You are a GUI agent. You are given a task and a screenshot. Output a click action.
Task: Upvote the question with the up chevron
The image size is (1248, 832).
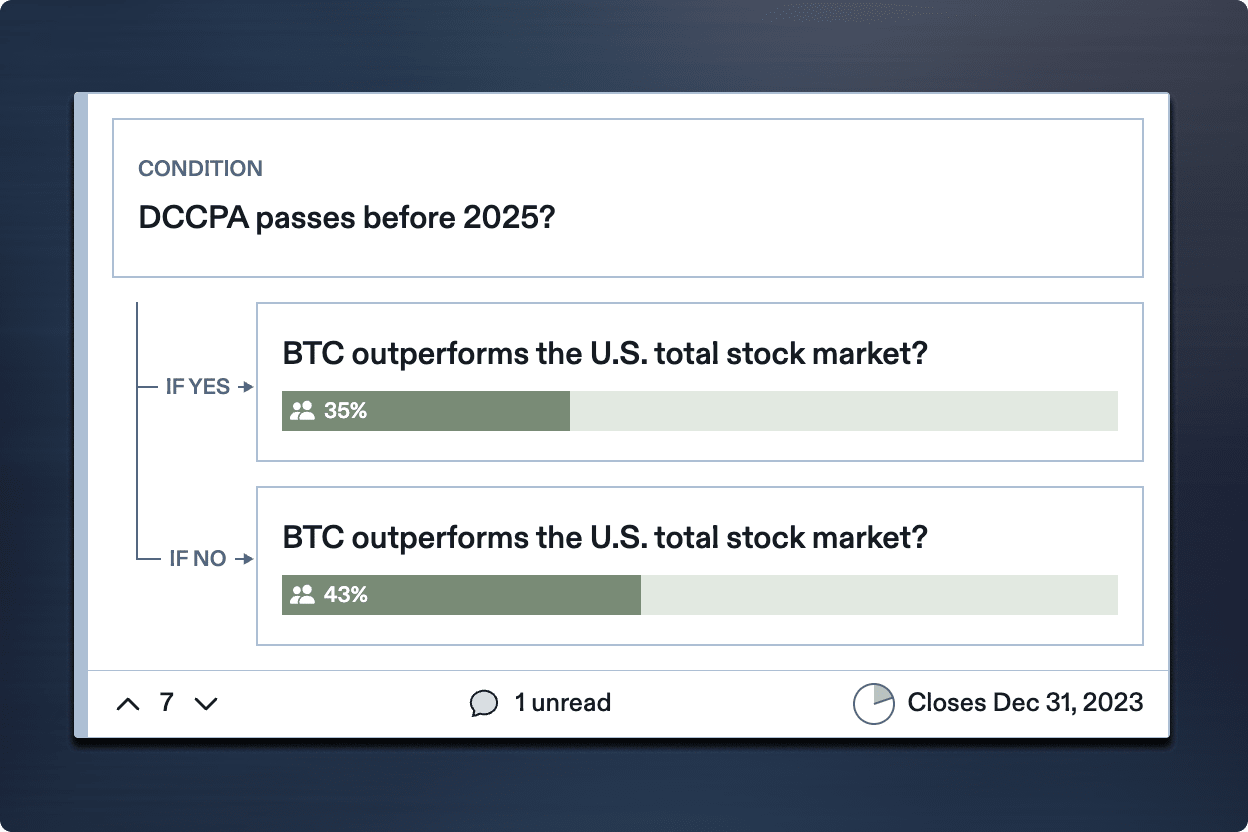(128, 704)
